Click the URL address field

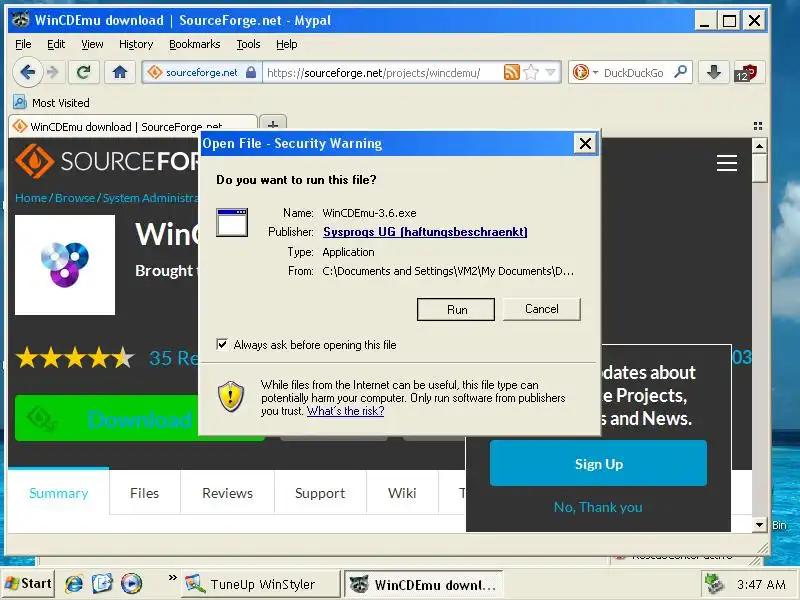pos(383,72)
